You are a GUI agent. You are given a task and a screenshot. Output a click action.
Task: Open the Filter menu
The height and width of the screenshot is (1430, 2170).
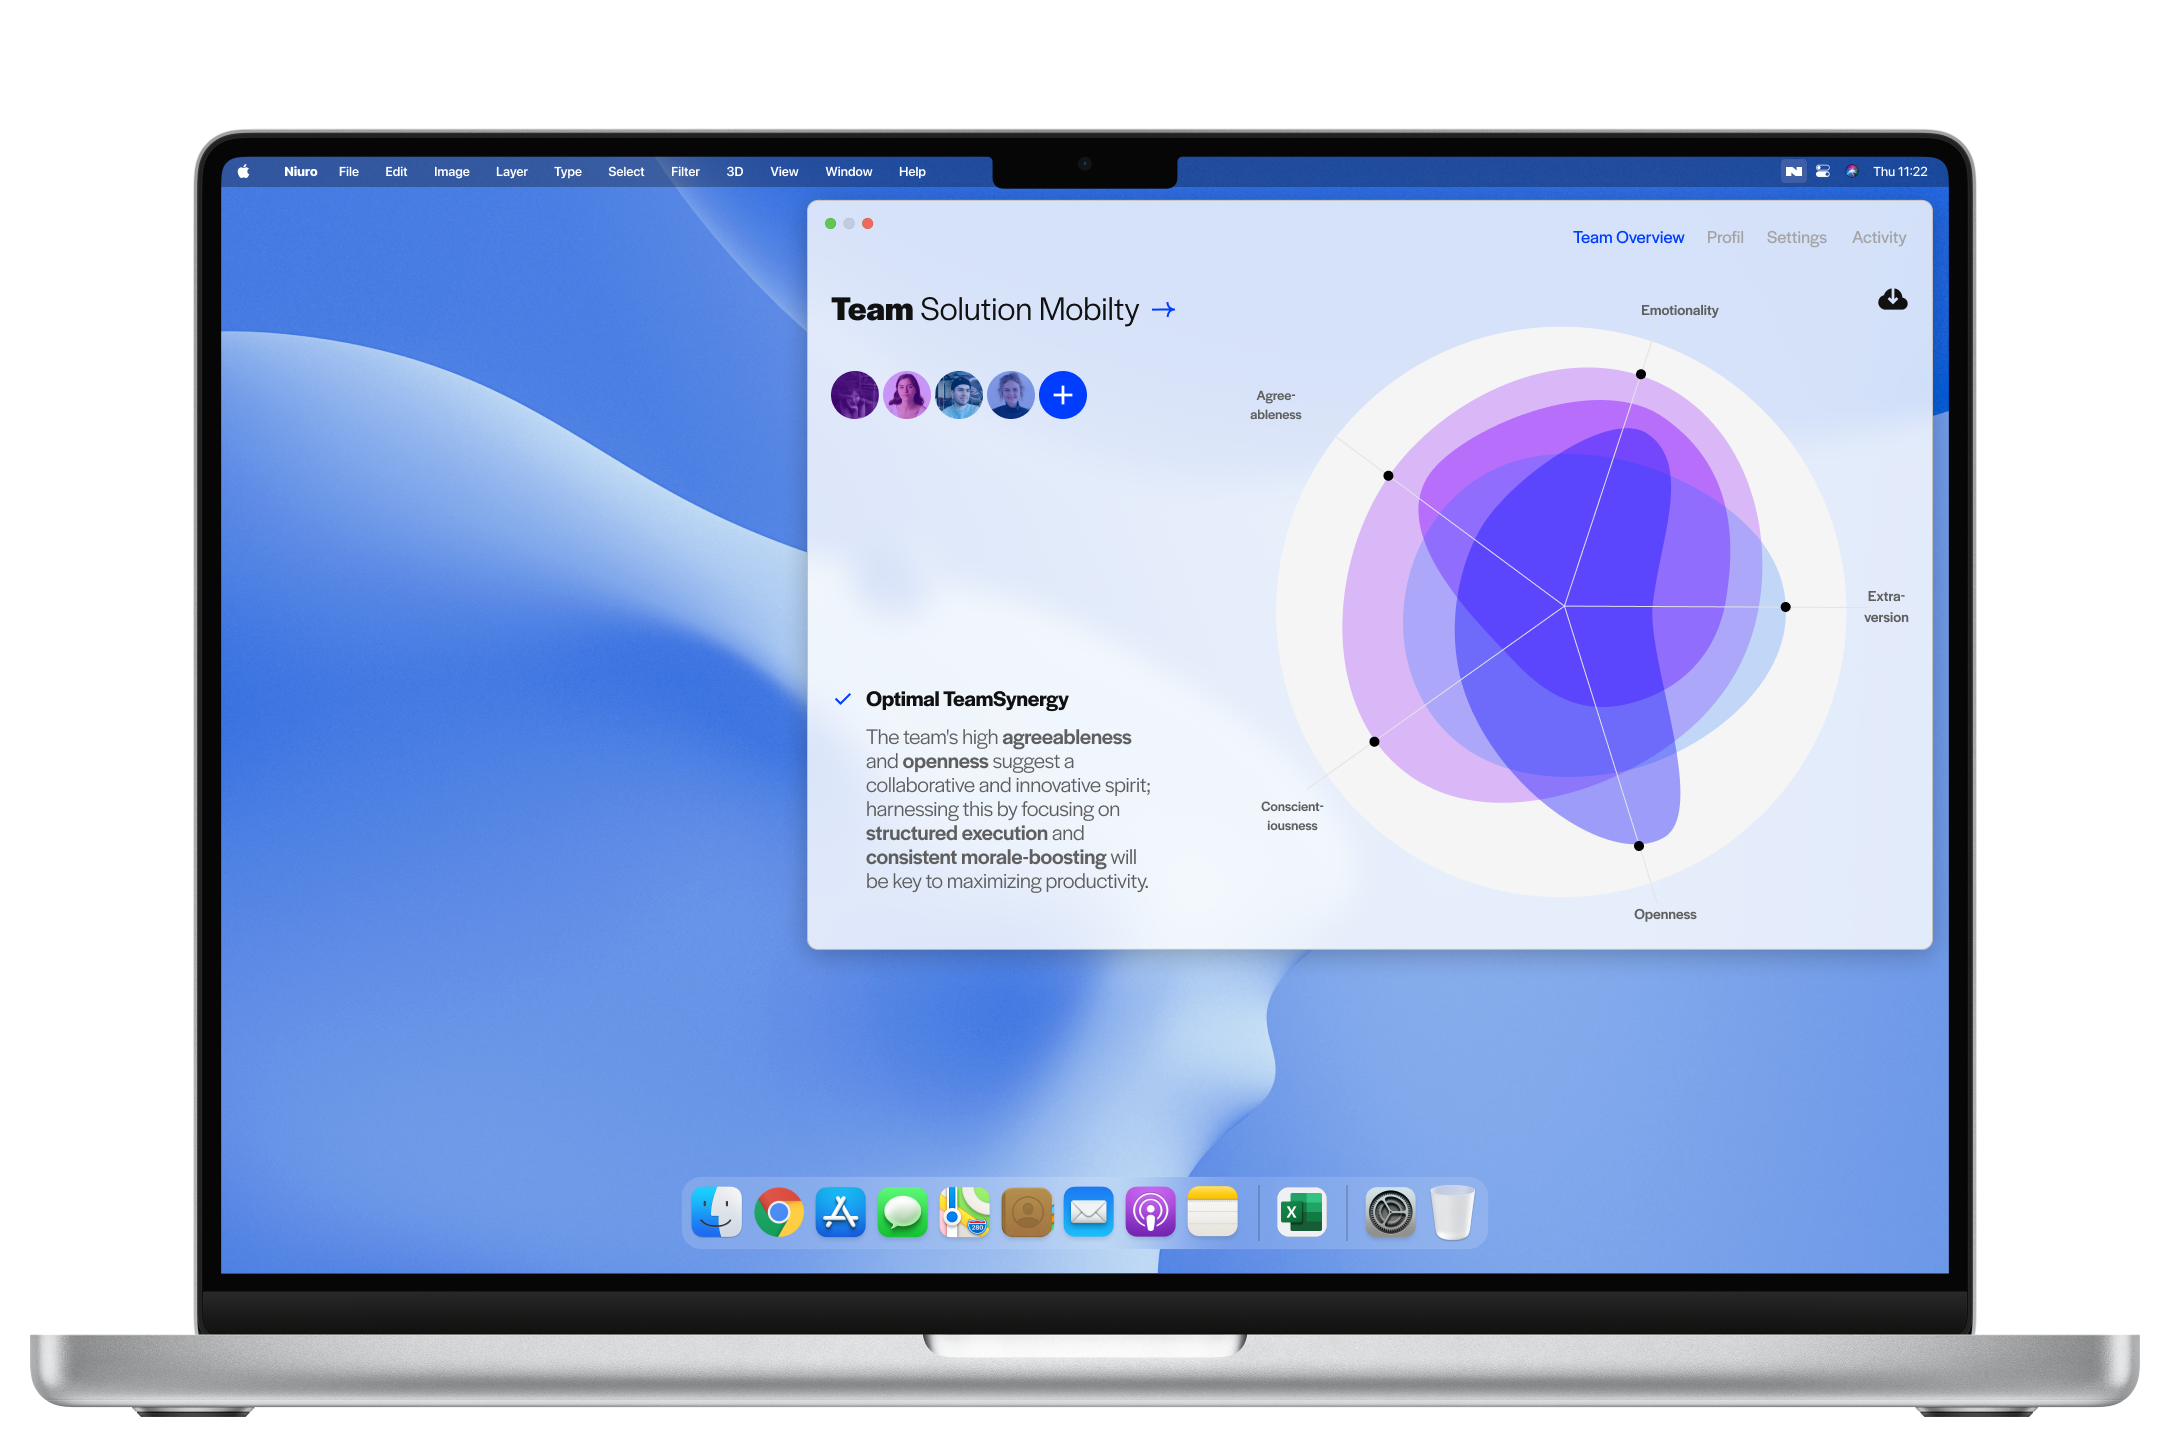tap(685, 172)
